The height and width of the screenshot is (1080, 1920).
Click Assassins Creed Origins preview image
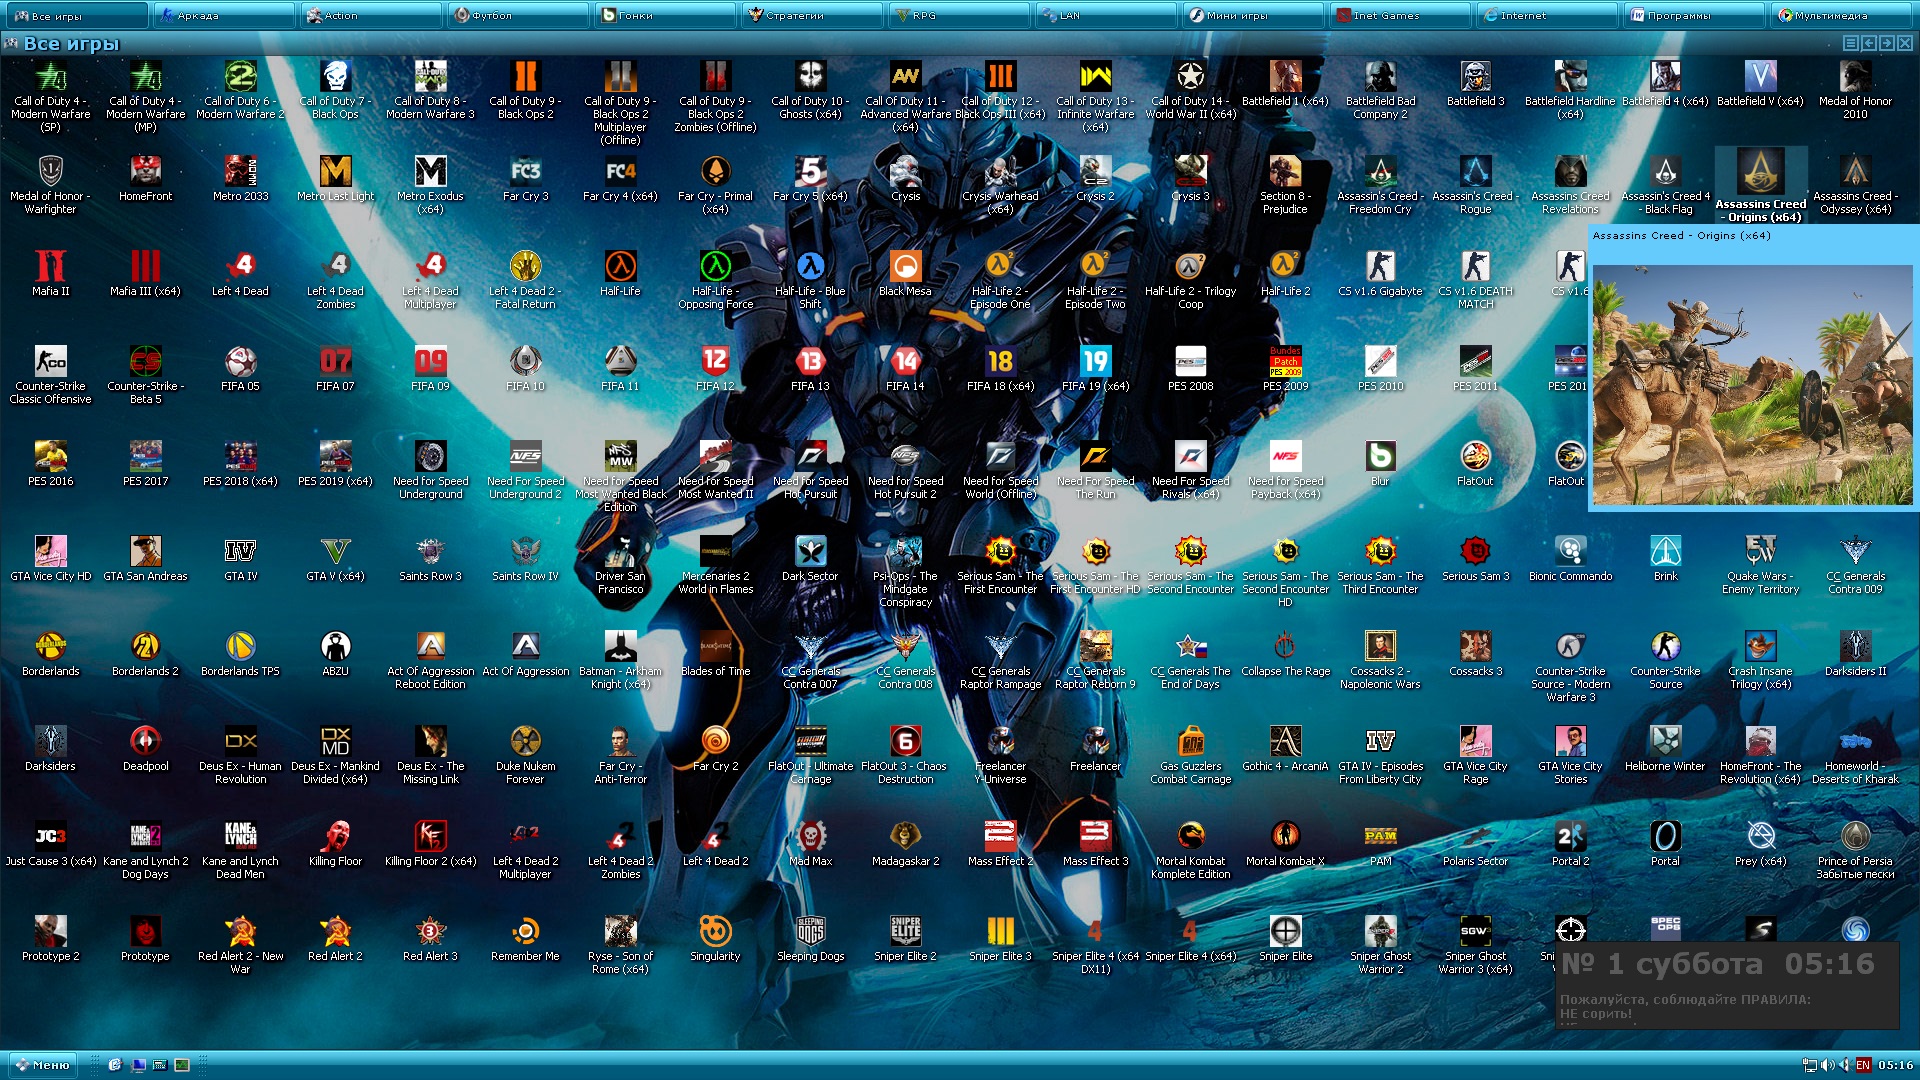click(x=1752, y=384)
